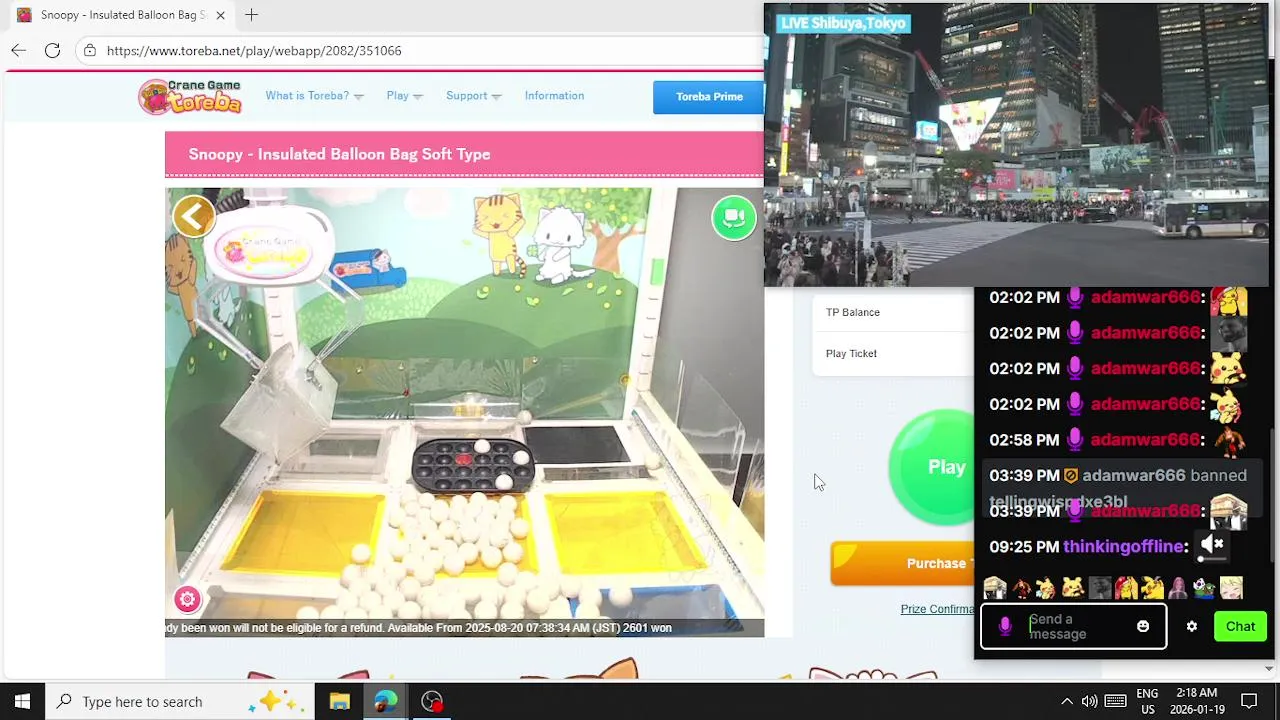Open the Information menu item
This screenshot has width=1280, height=720.
pos(554,96)
